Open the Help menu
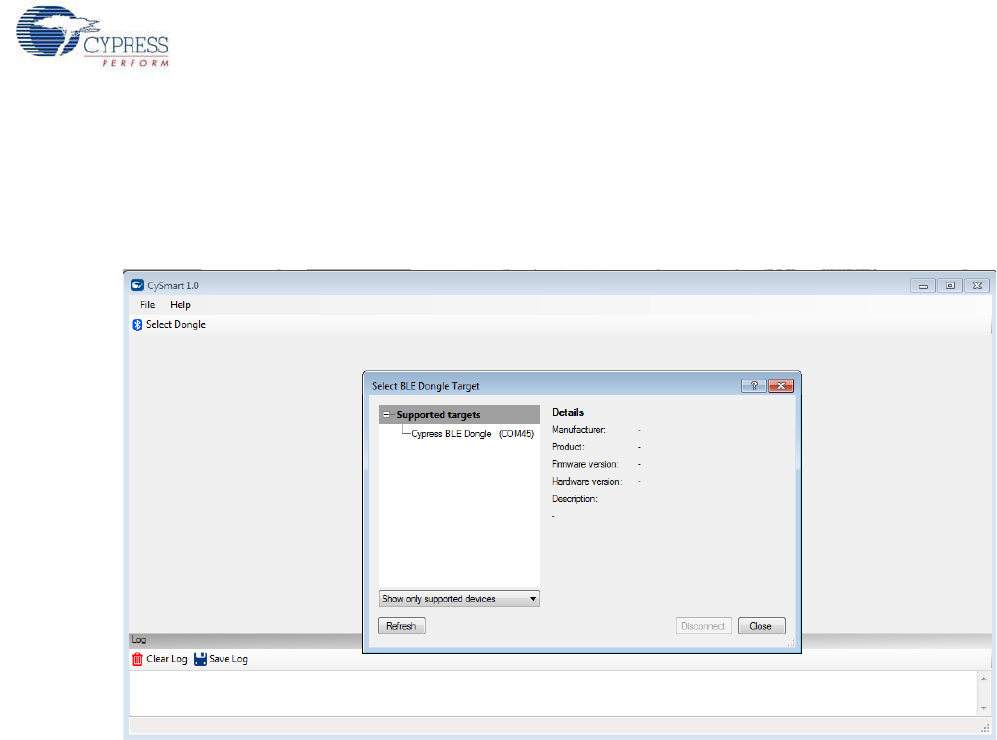997x740 pixels. [181, 305]
